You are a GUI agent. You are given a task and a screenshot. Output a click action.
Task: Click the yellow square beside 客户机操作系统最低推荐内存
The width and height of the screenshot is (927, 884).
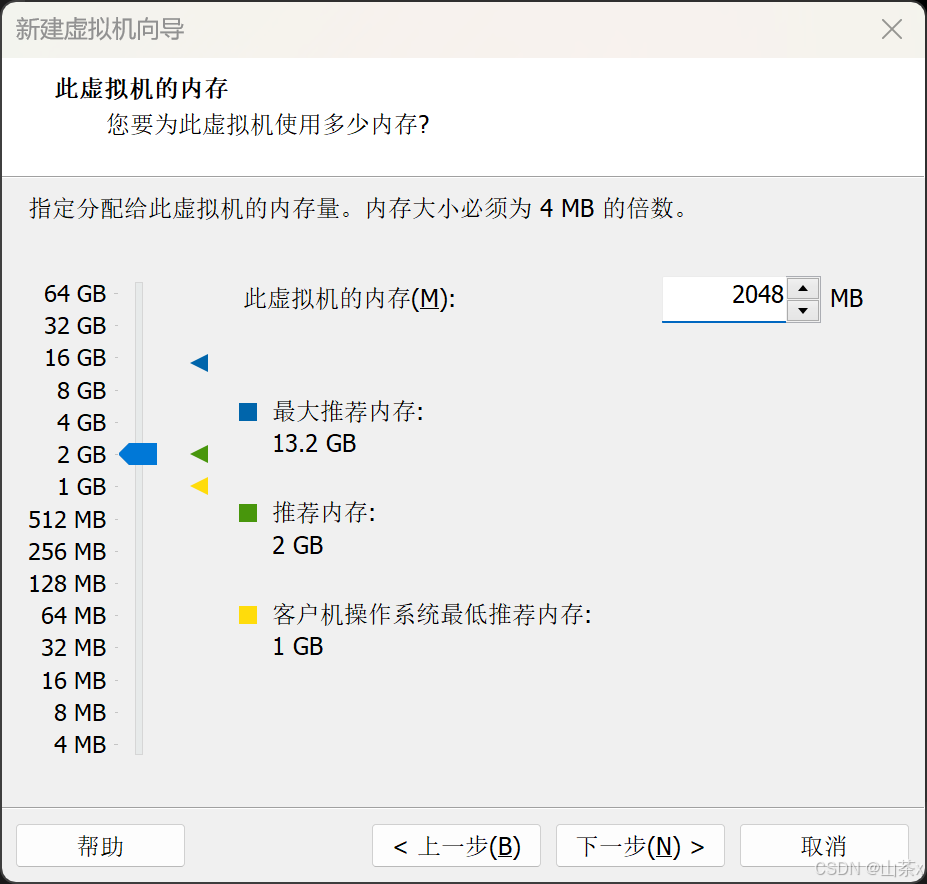247,614
